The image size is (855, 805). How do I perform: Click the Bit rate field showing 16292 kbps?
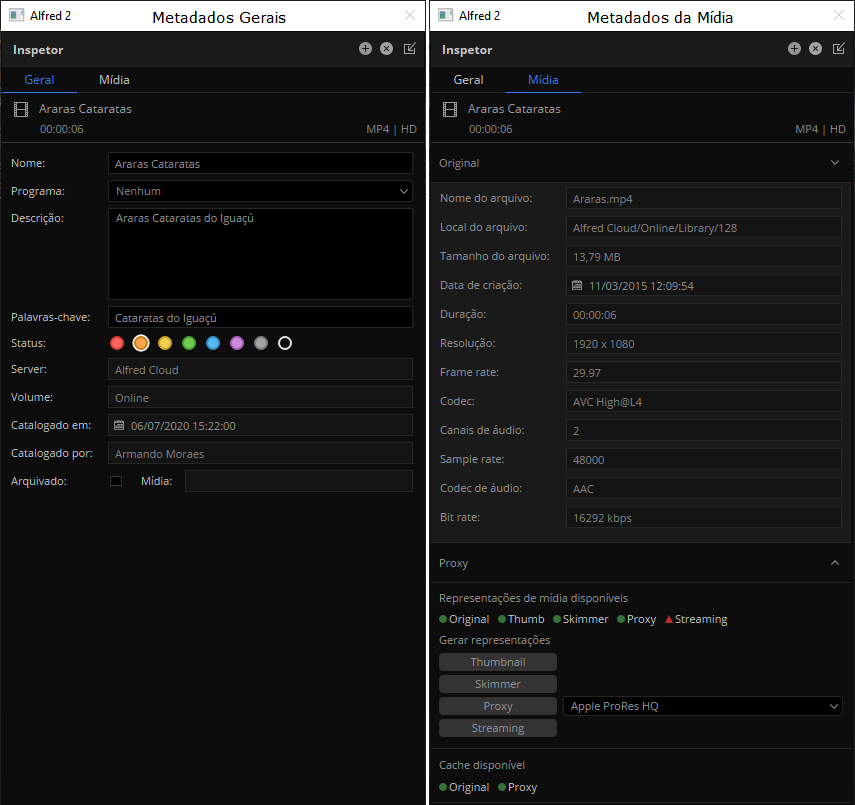pyautogui.click(x=704, y=518)
